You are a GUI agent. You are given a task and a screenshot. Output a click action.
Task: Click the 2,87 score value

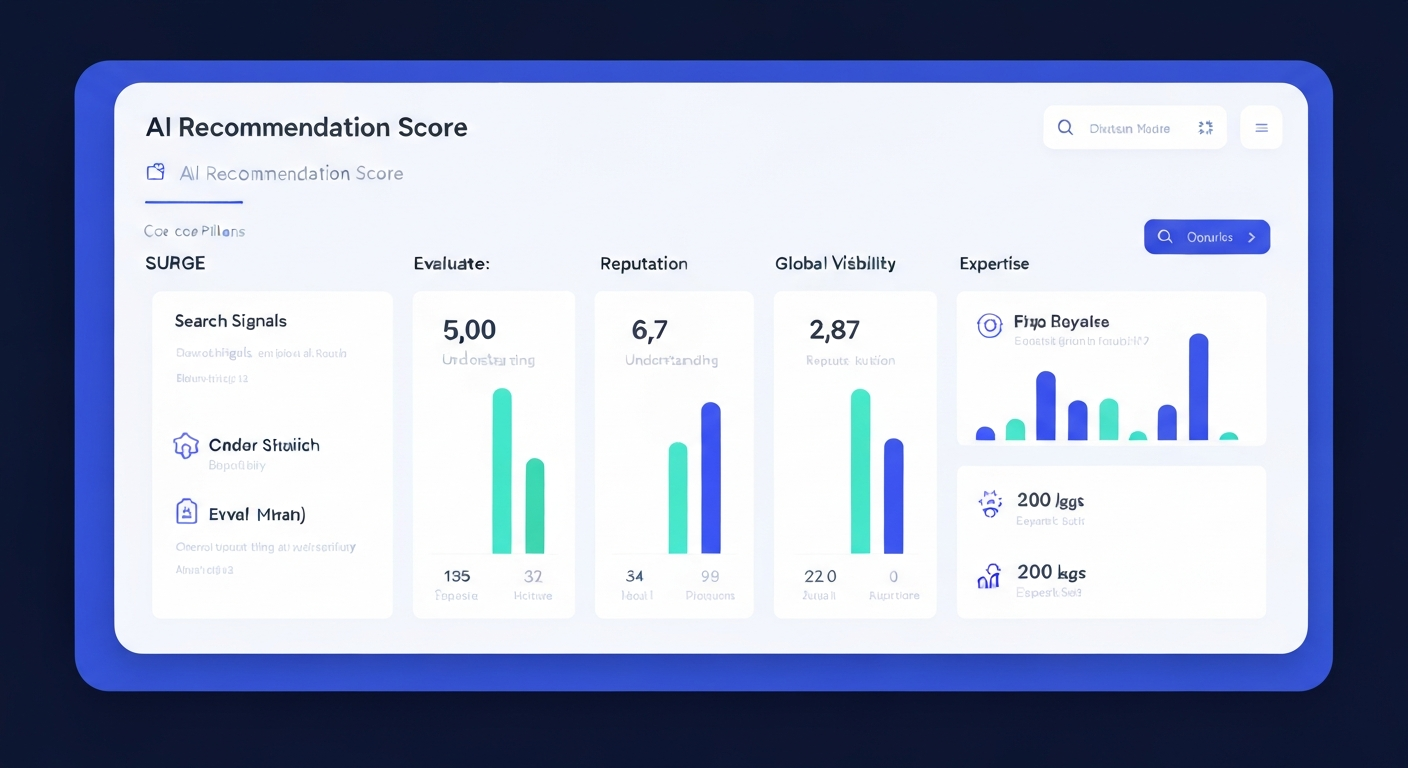835,329
